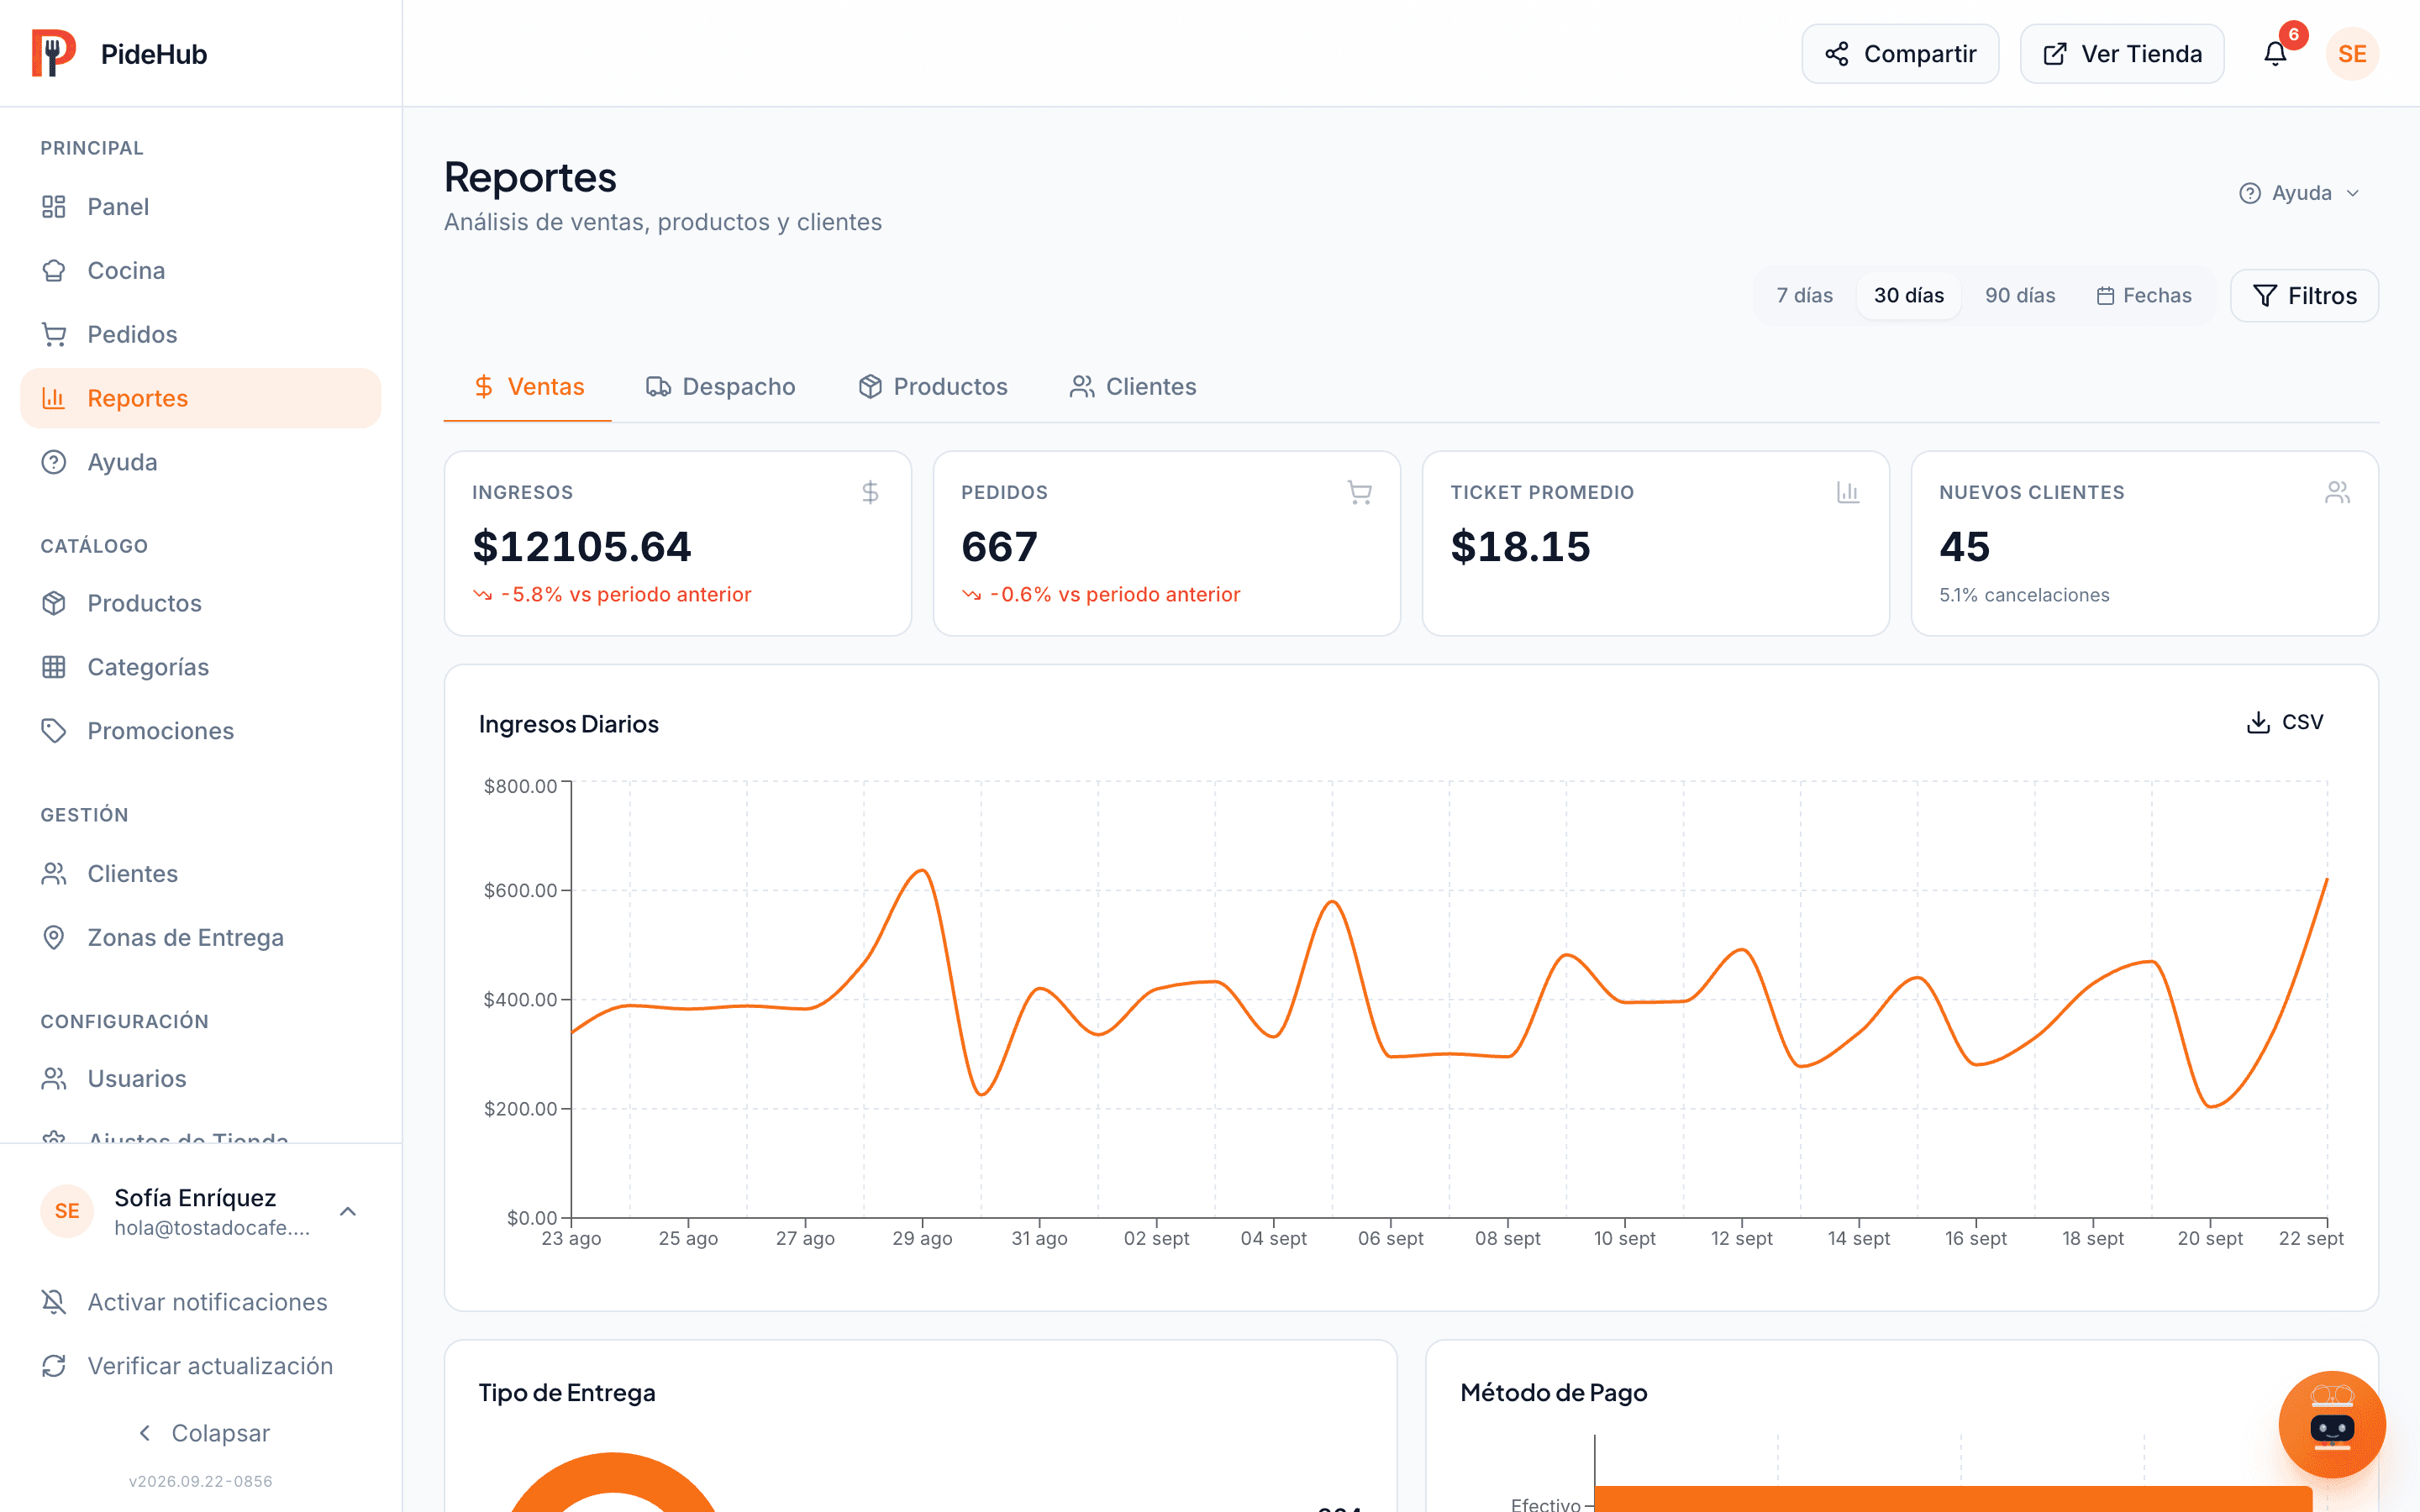This screenshot has height=1512, width=2420.
Task: Click the 5.1% cancelaciones text
Action: tap(2024, 596)
